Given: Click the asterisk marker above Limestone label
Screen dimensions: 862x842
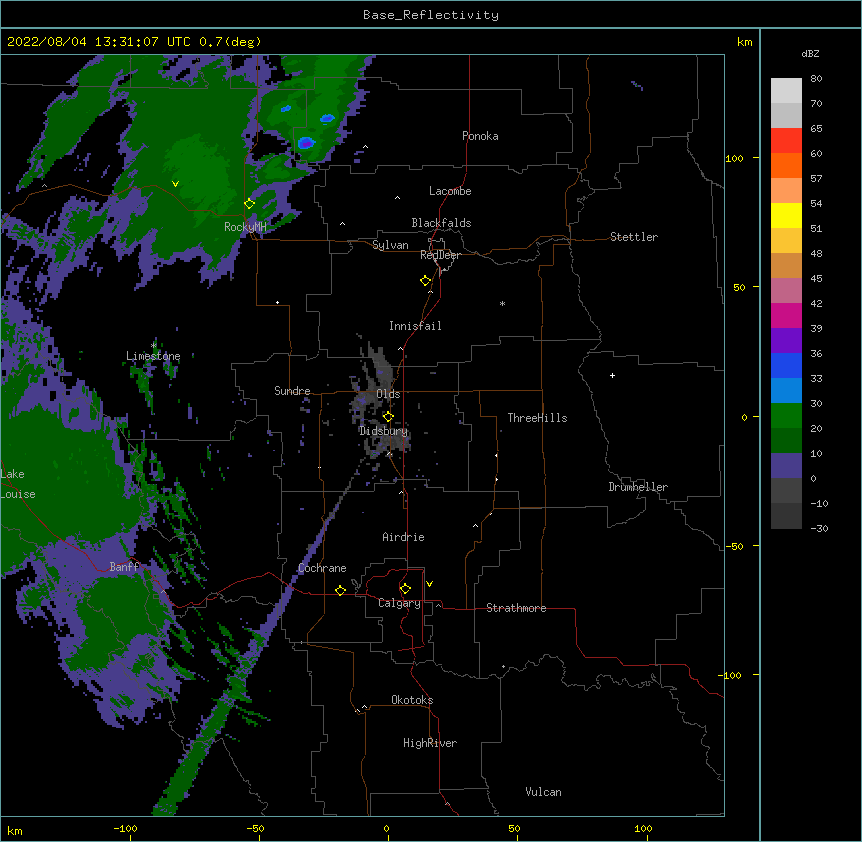Looking at the screenshot, I should (x=153, y=345).
